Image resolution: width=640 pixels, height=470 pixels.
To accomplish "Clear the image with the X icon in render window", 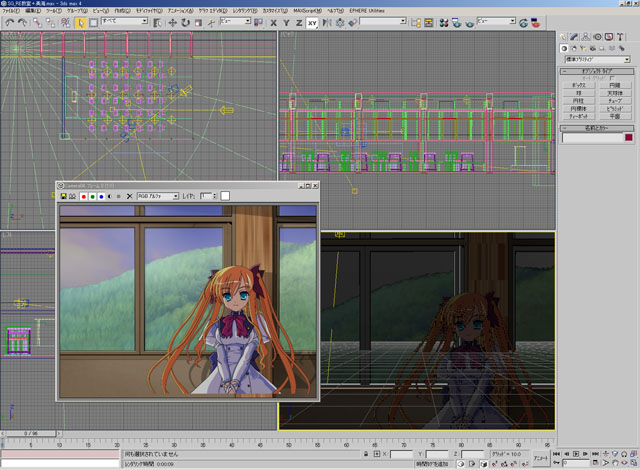I will (x=129, y=197).
